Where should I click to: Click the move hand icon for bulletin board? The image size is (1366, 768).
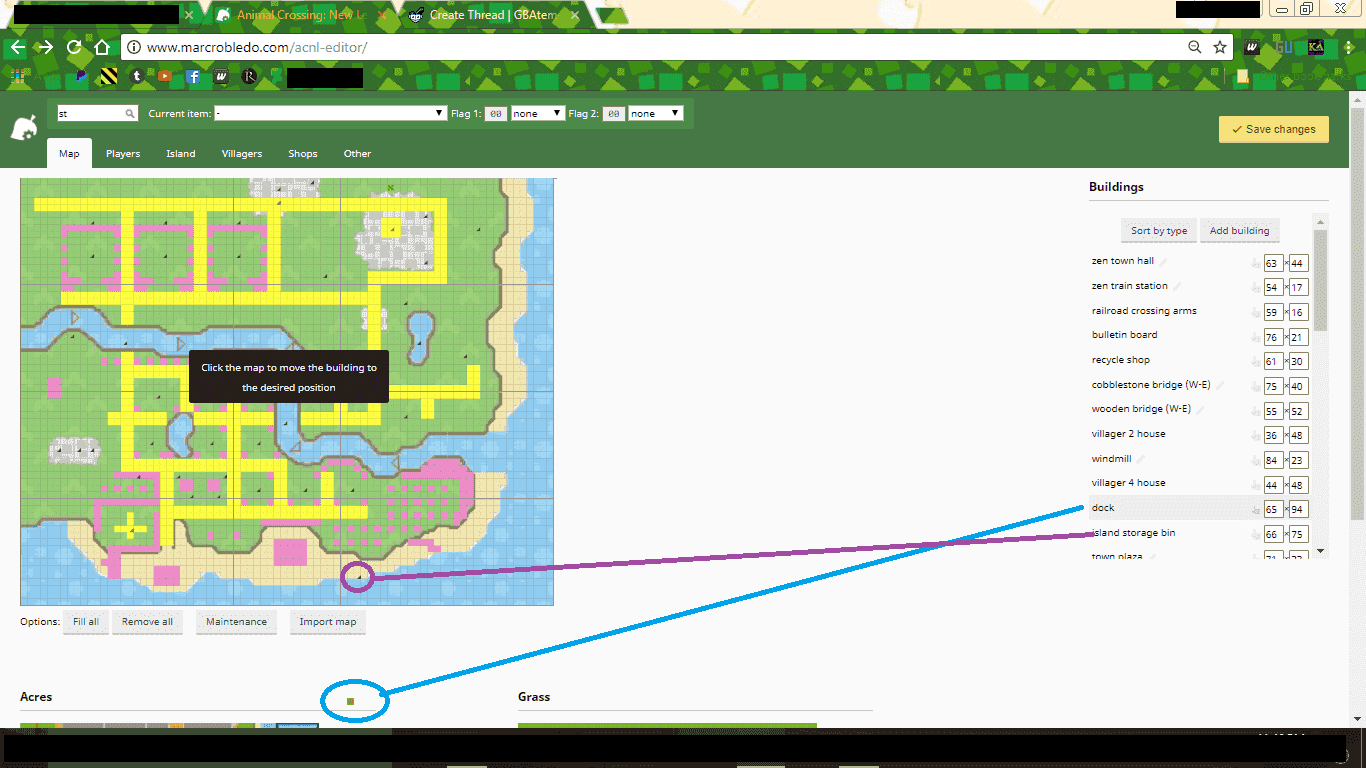click(x=1256, y=338)
